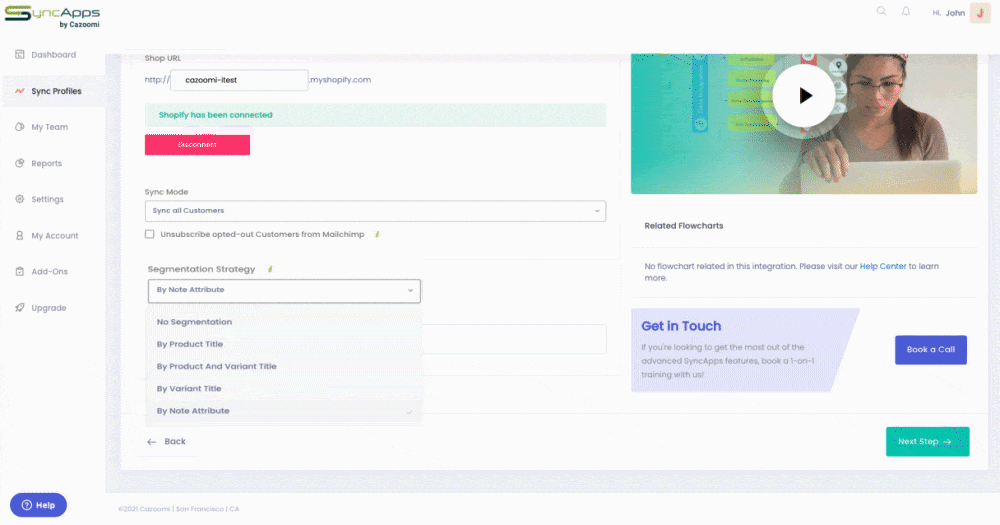Play the tutorial video
1000x525 pixels.
pos(804,96)
